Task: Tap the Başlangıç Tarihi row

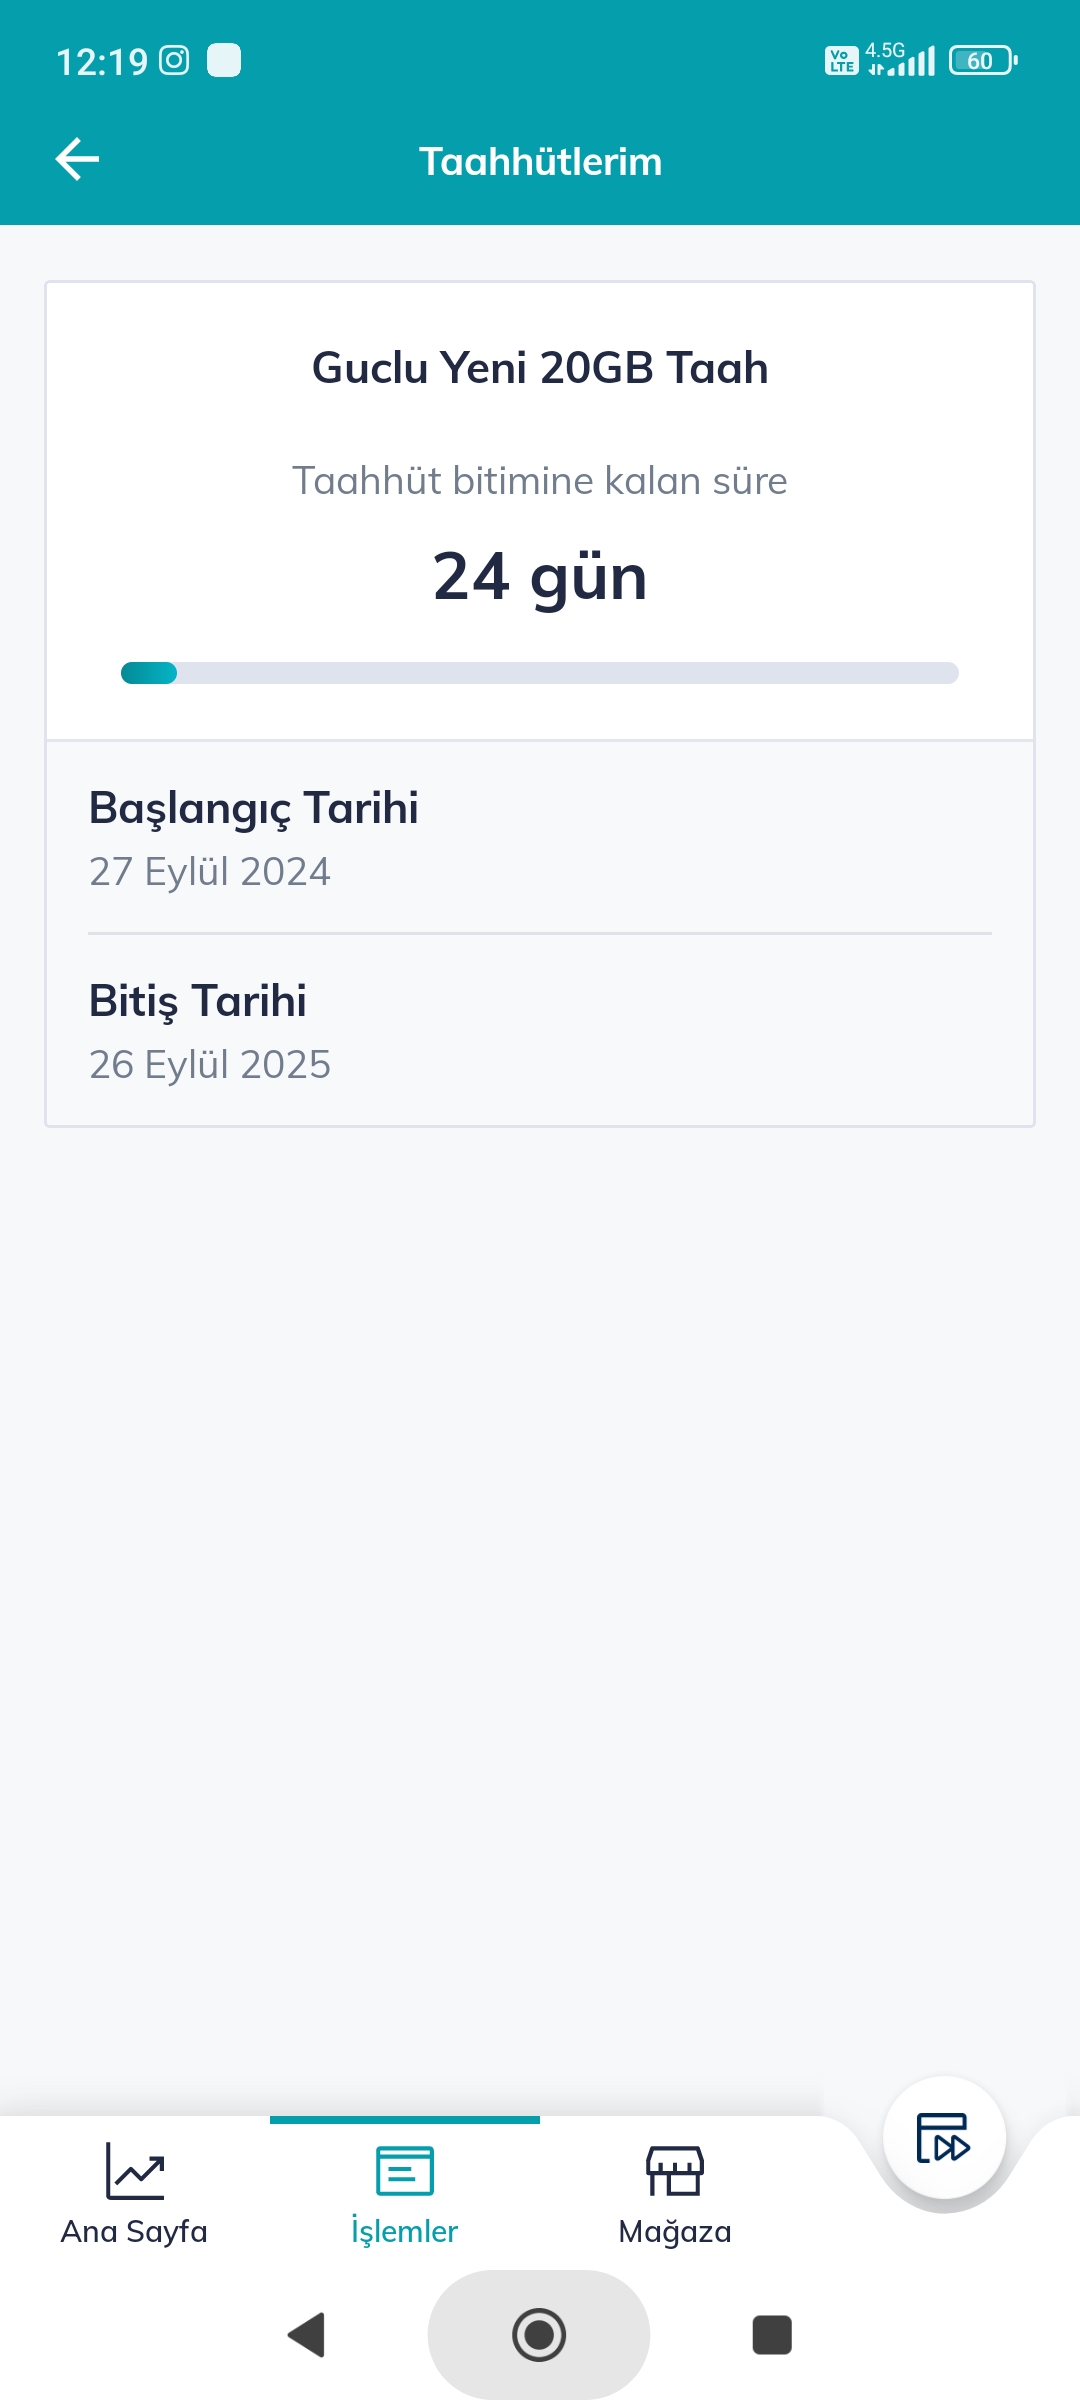Action: tap(540, 838)
